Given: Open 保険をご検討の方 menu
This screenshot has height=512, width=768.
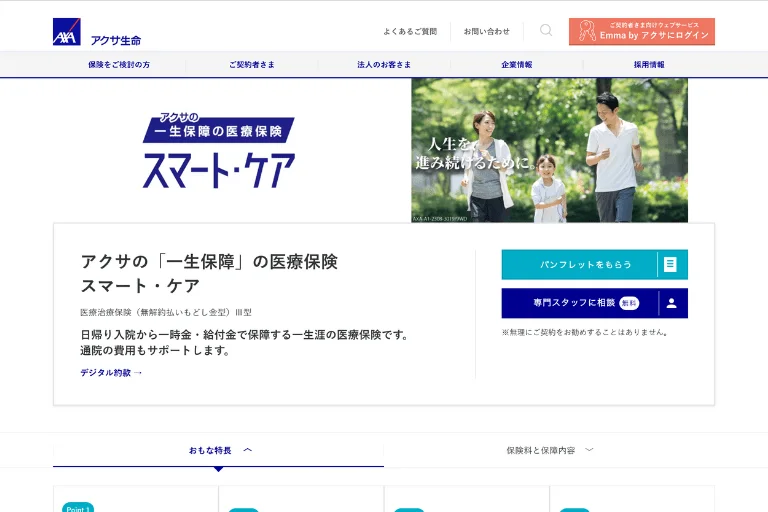Looking at the screenshot, I should click(119, 65).
